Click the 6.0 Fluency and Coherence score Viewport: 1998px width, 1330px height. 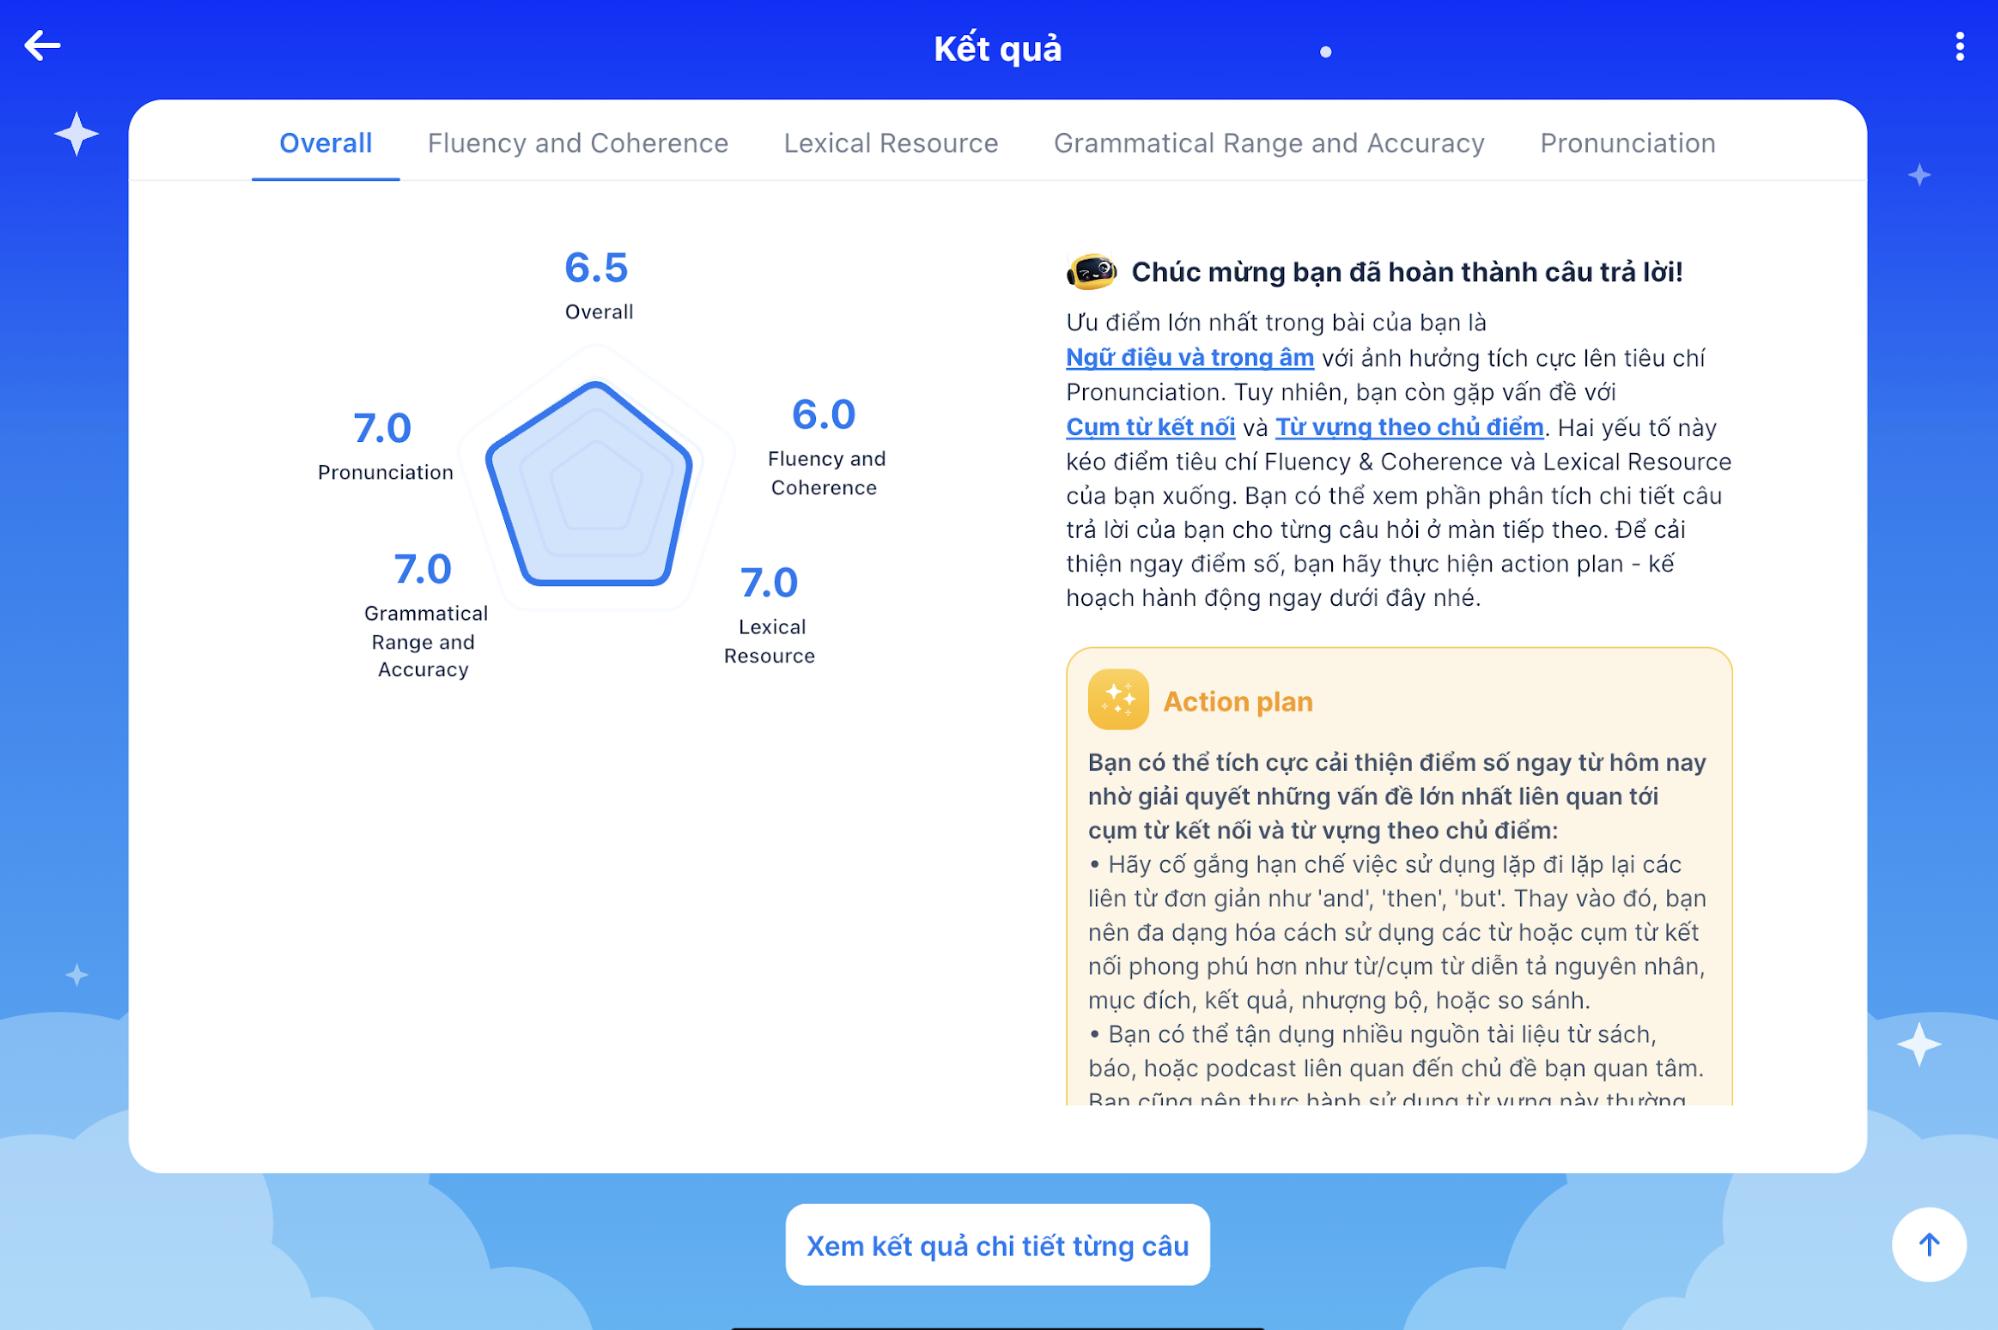tap(823, 415)
